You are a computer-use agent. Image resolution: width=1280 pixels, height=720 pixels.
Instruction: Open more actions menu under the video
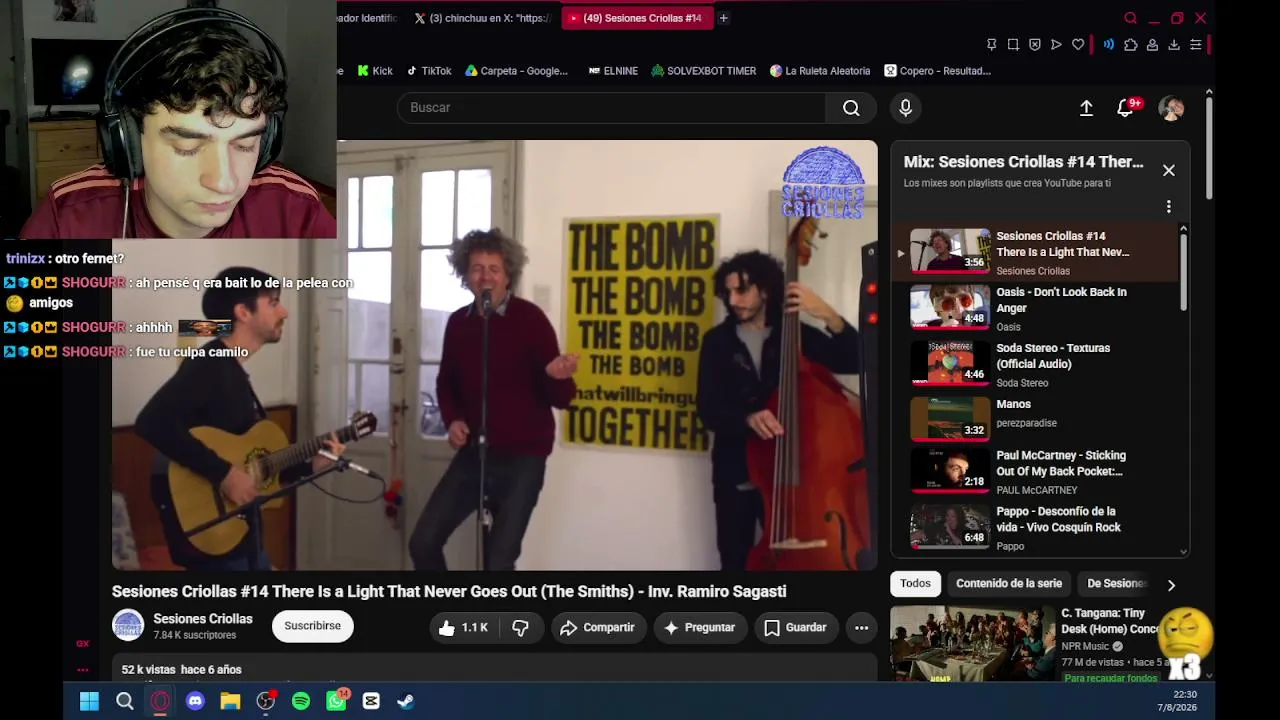861,627
